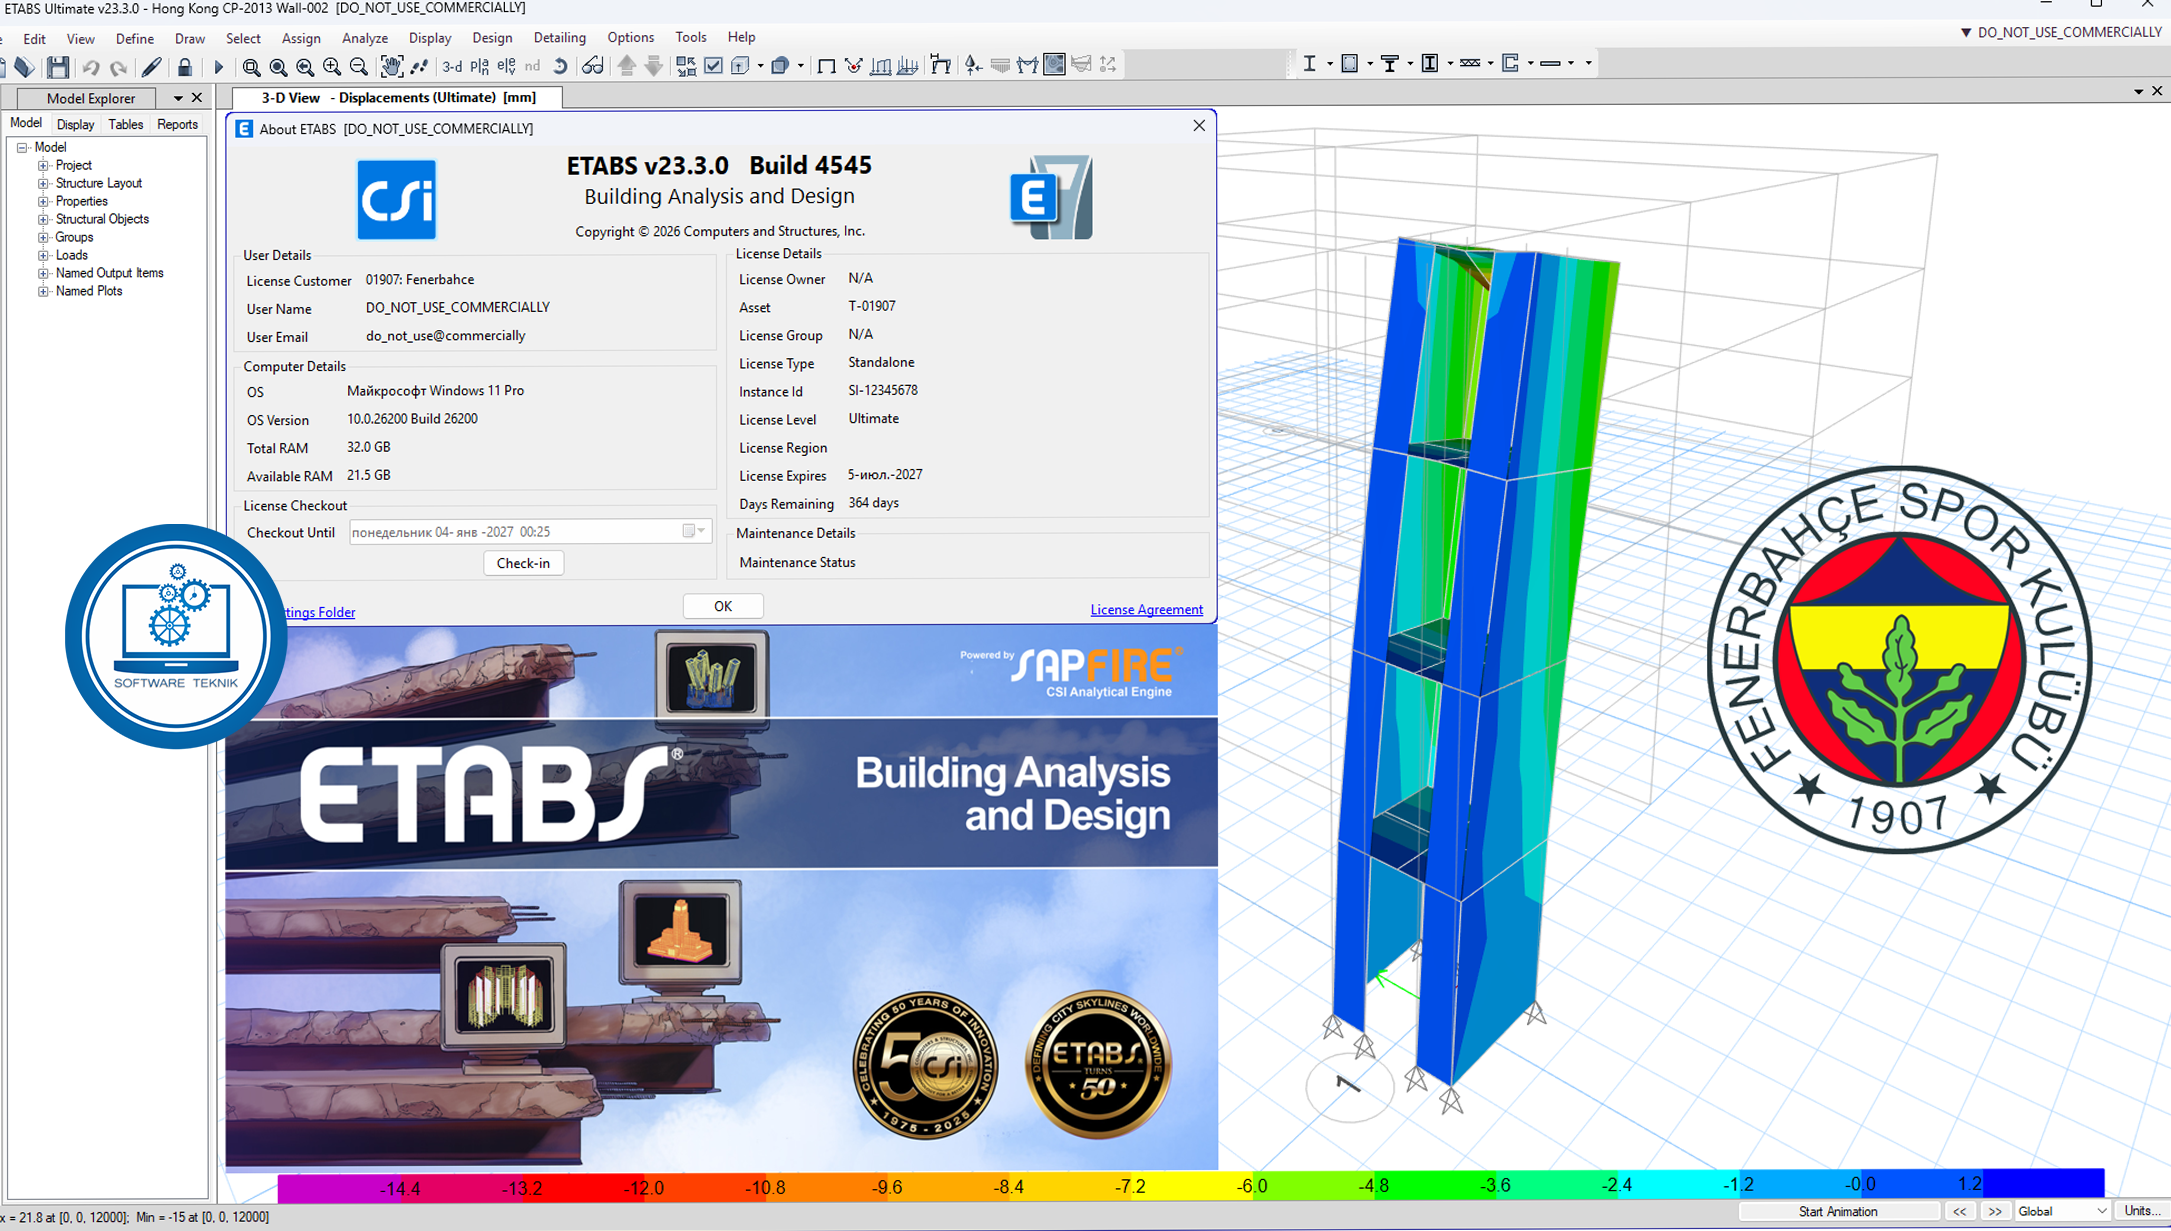Open the Help menu
Screen dimensions: 2171x1231
tap(741, 37)
